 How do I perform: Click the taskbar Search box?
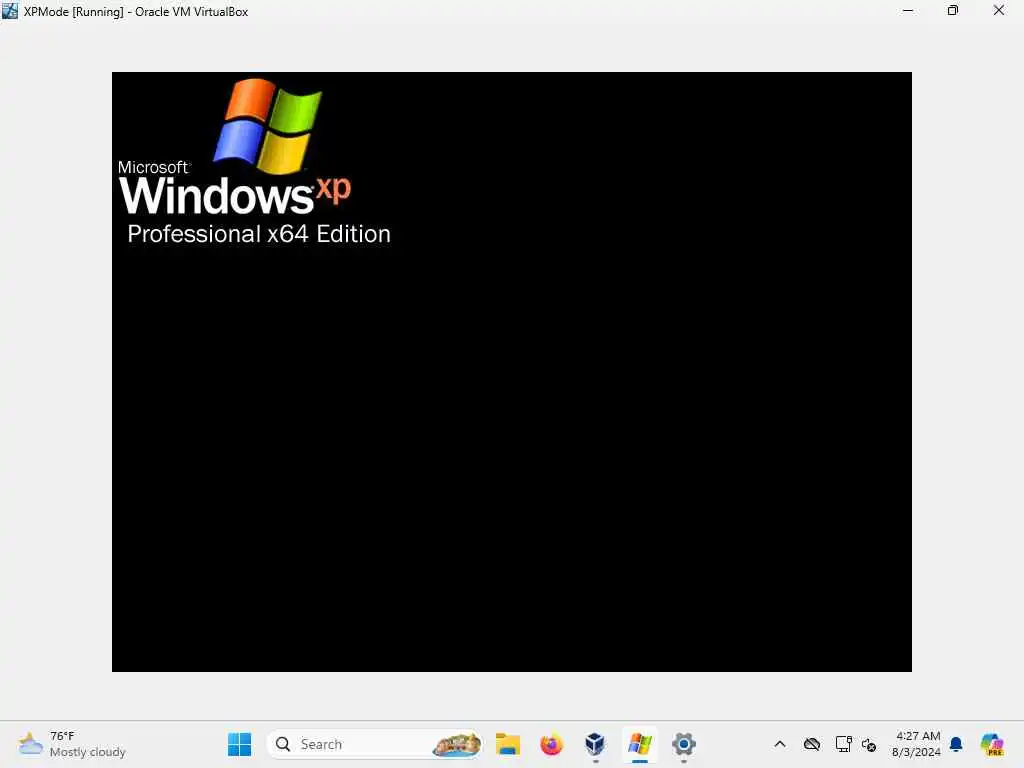pyautogui.click(x=375, y=744)
